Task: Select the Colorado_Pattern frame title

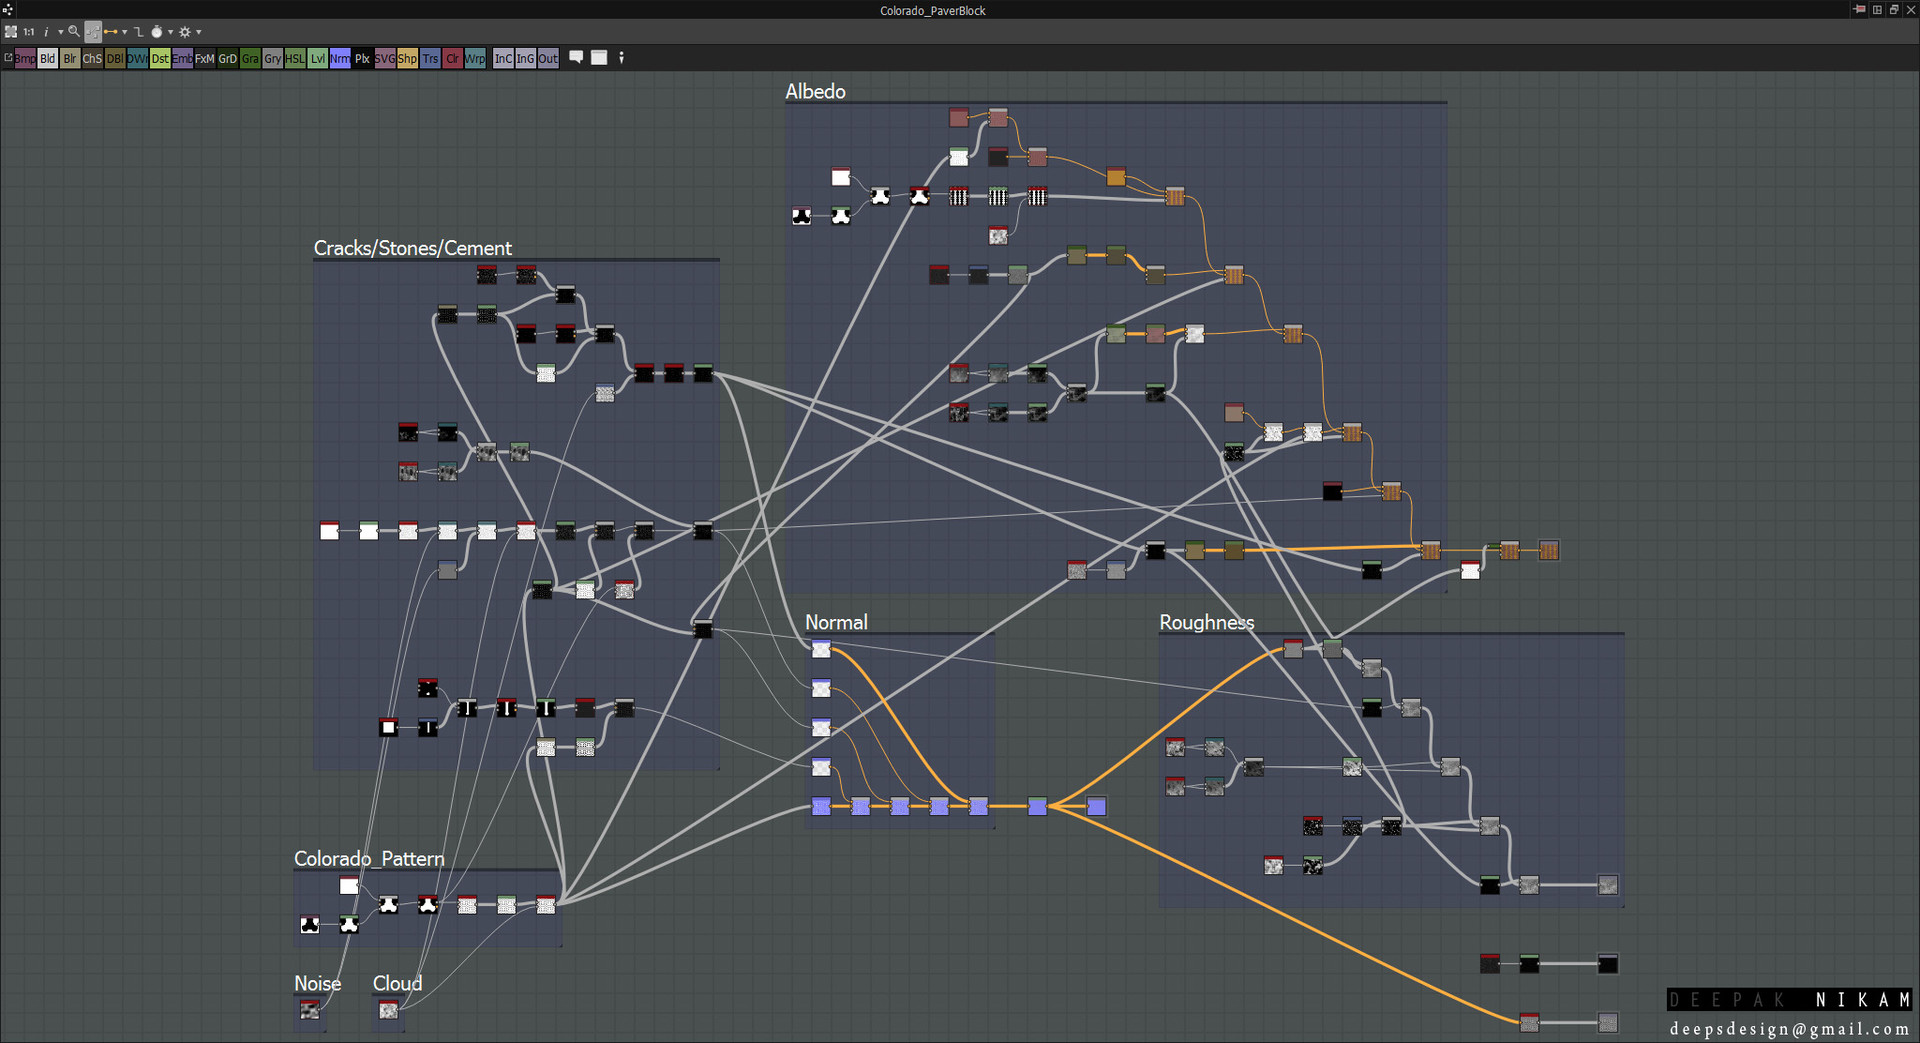Action: 369,858
